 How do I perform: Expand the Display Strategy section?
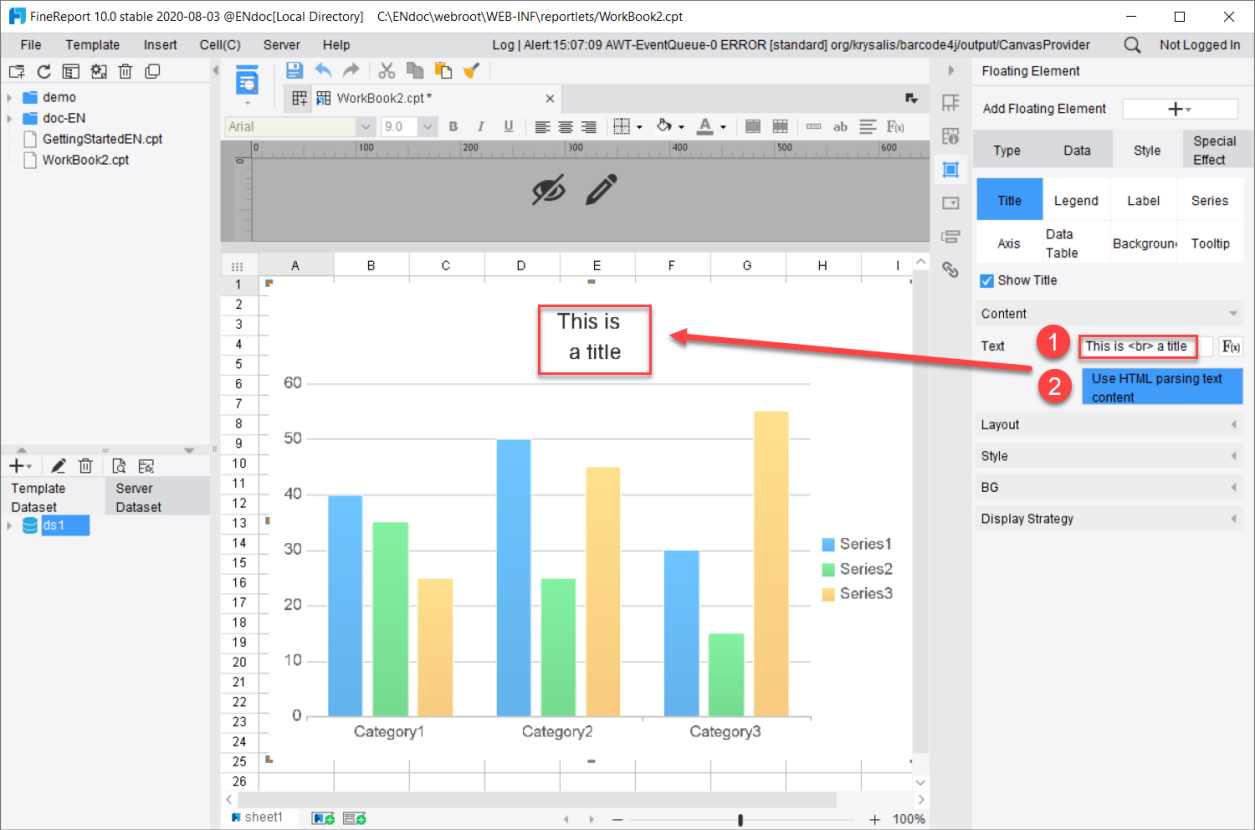click(x=1109, y=519)
